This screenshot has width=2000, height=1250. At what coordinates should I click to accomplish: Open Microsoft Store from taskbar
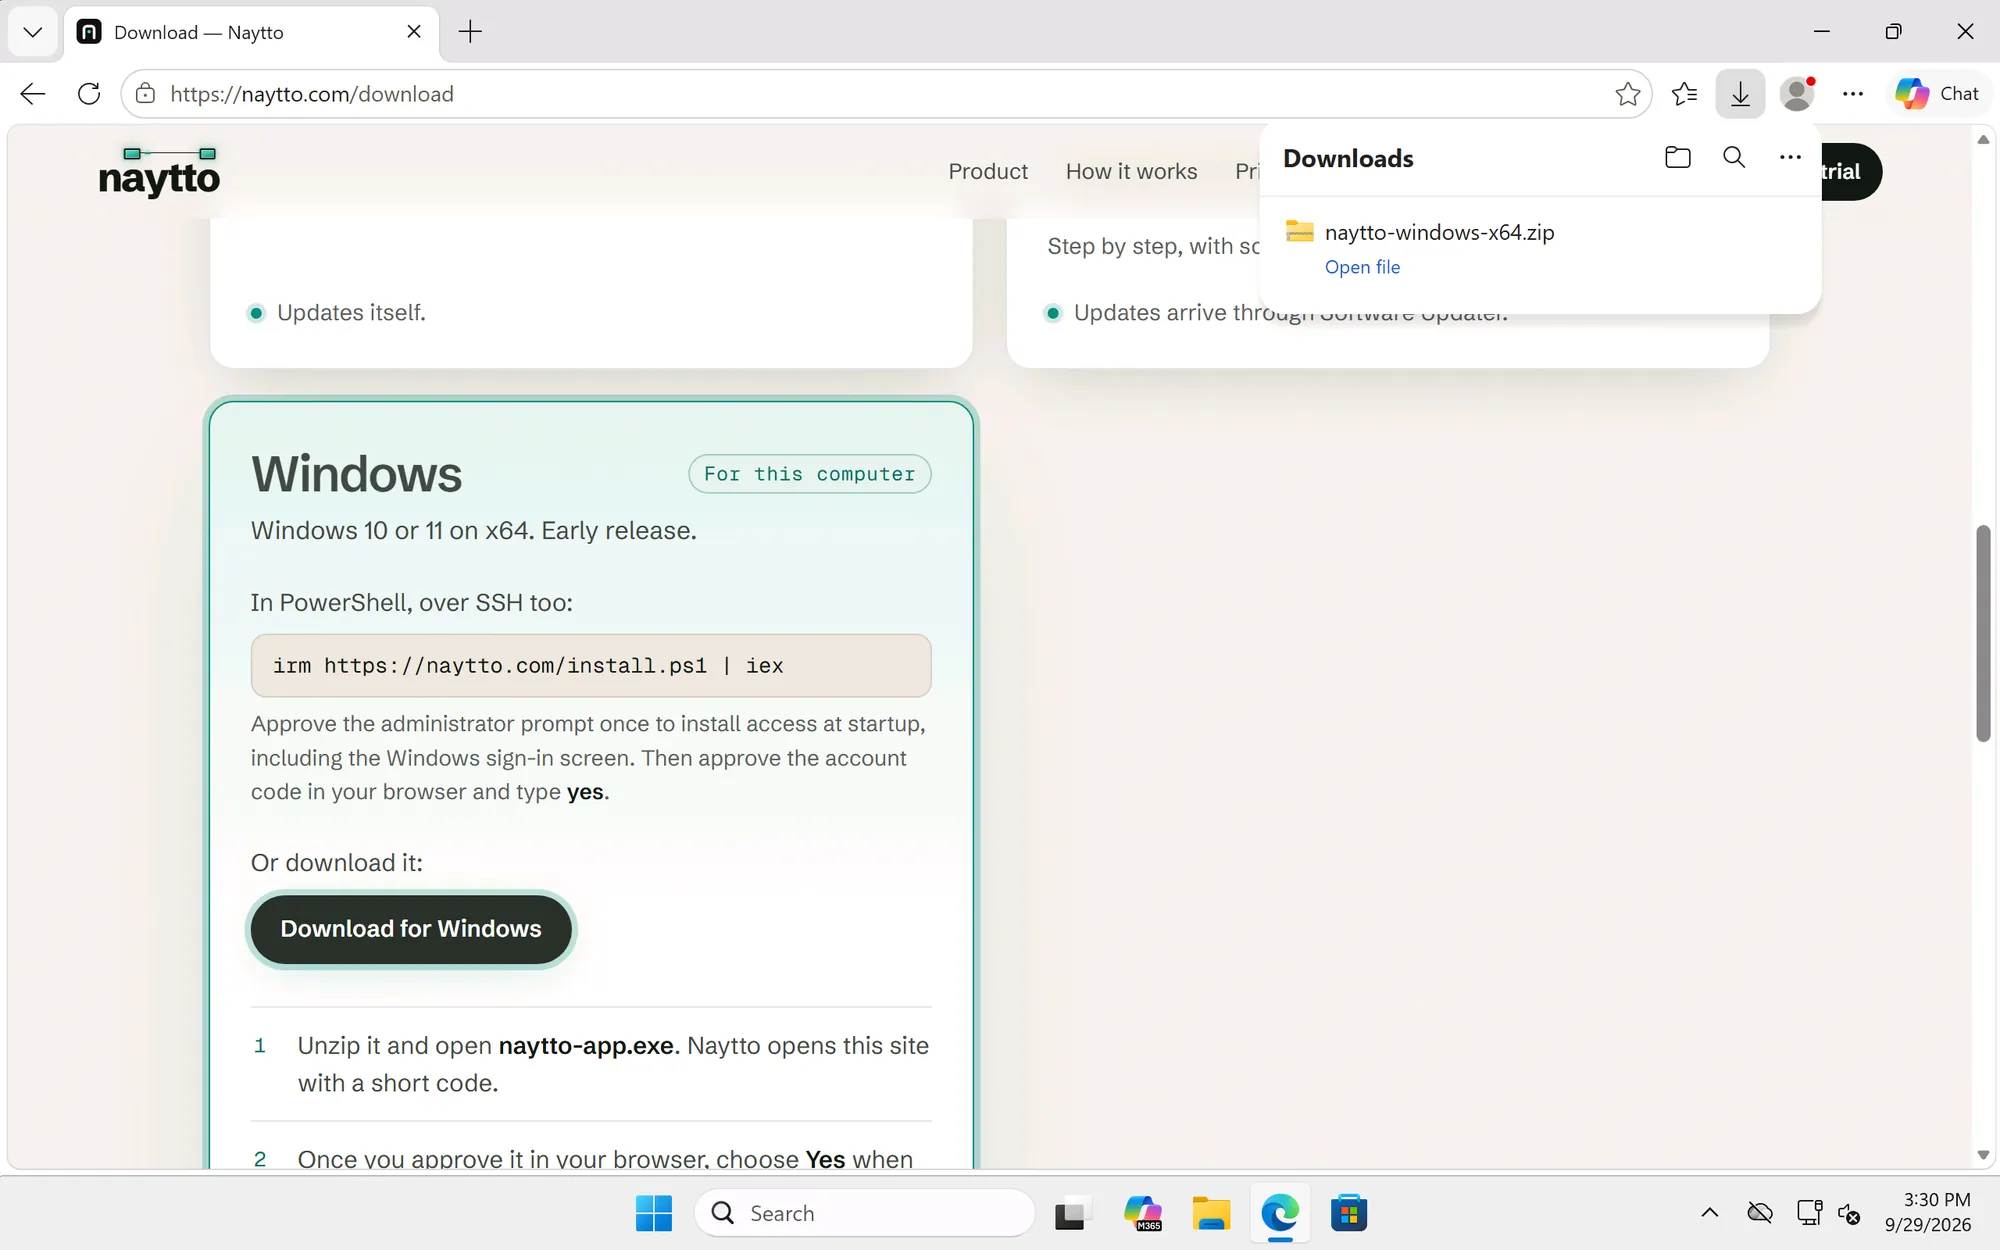[1349, 1213]
